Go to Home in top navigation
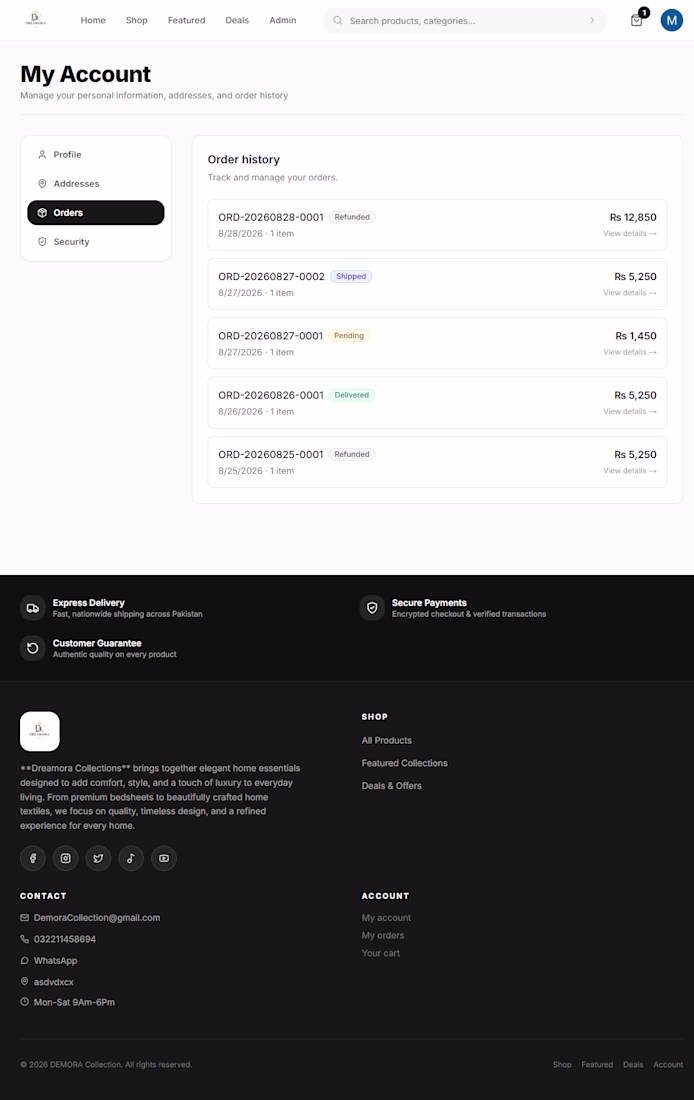 (x=93, y=20)
